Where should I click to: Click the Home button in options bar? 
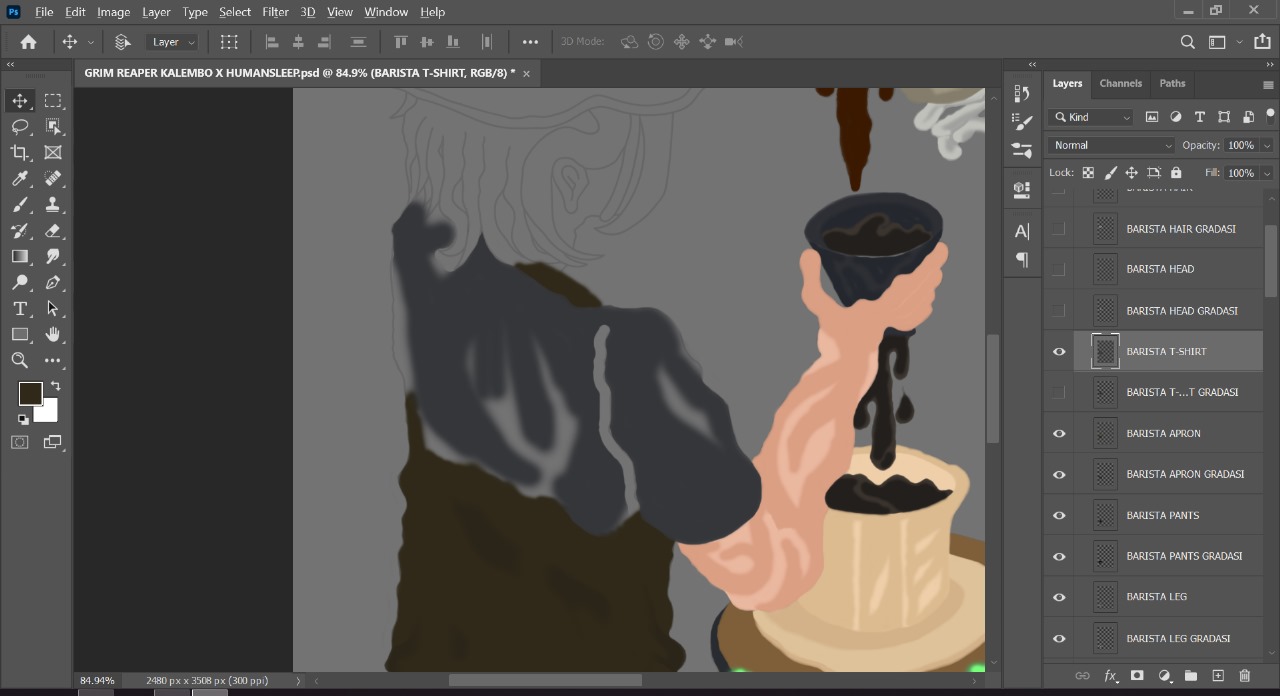click(x=28, y=42)
